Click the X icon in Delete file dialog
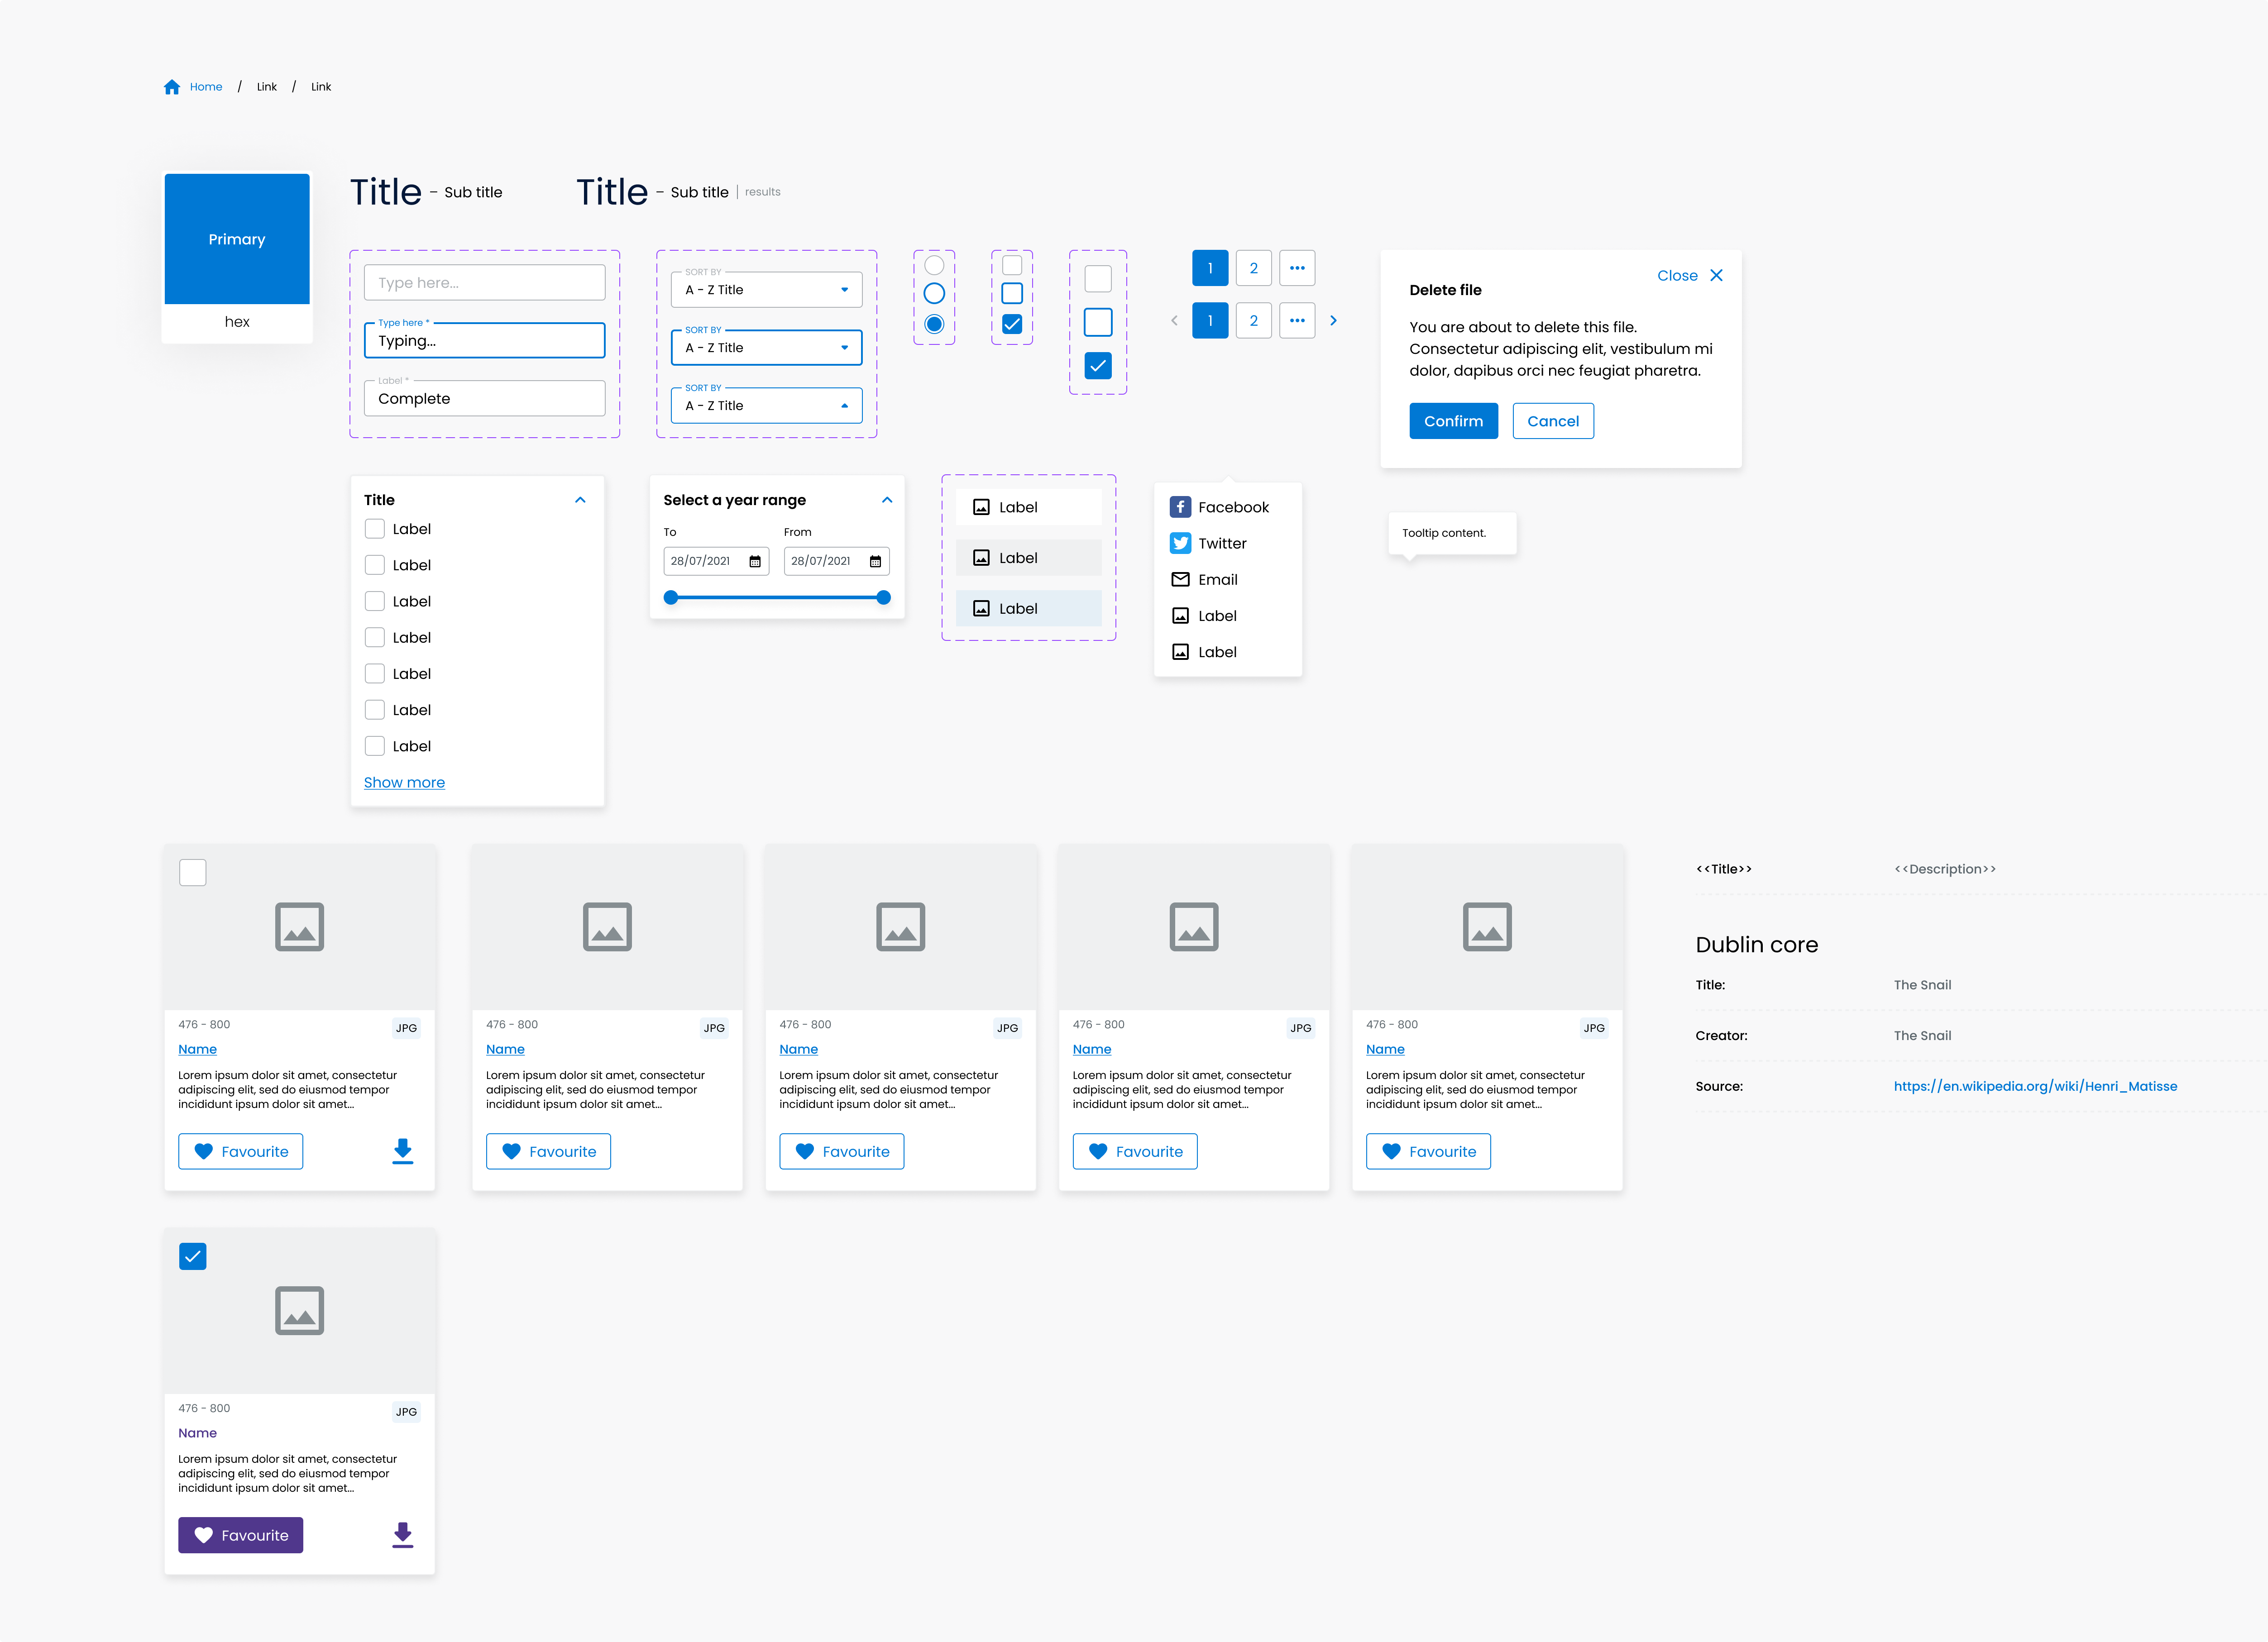2268x1642 pixels. [1716, 275]
